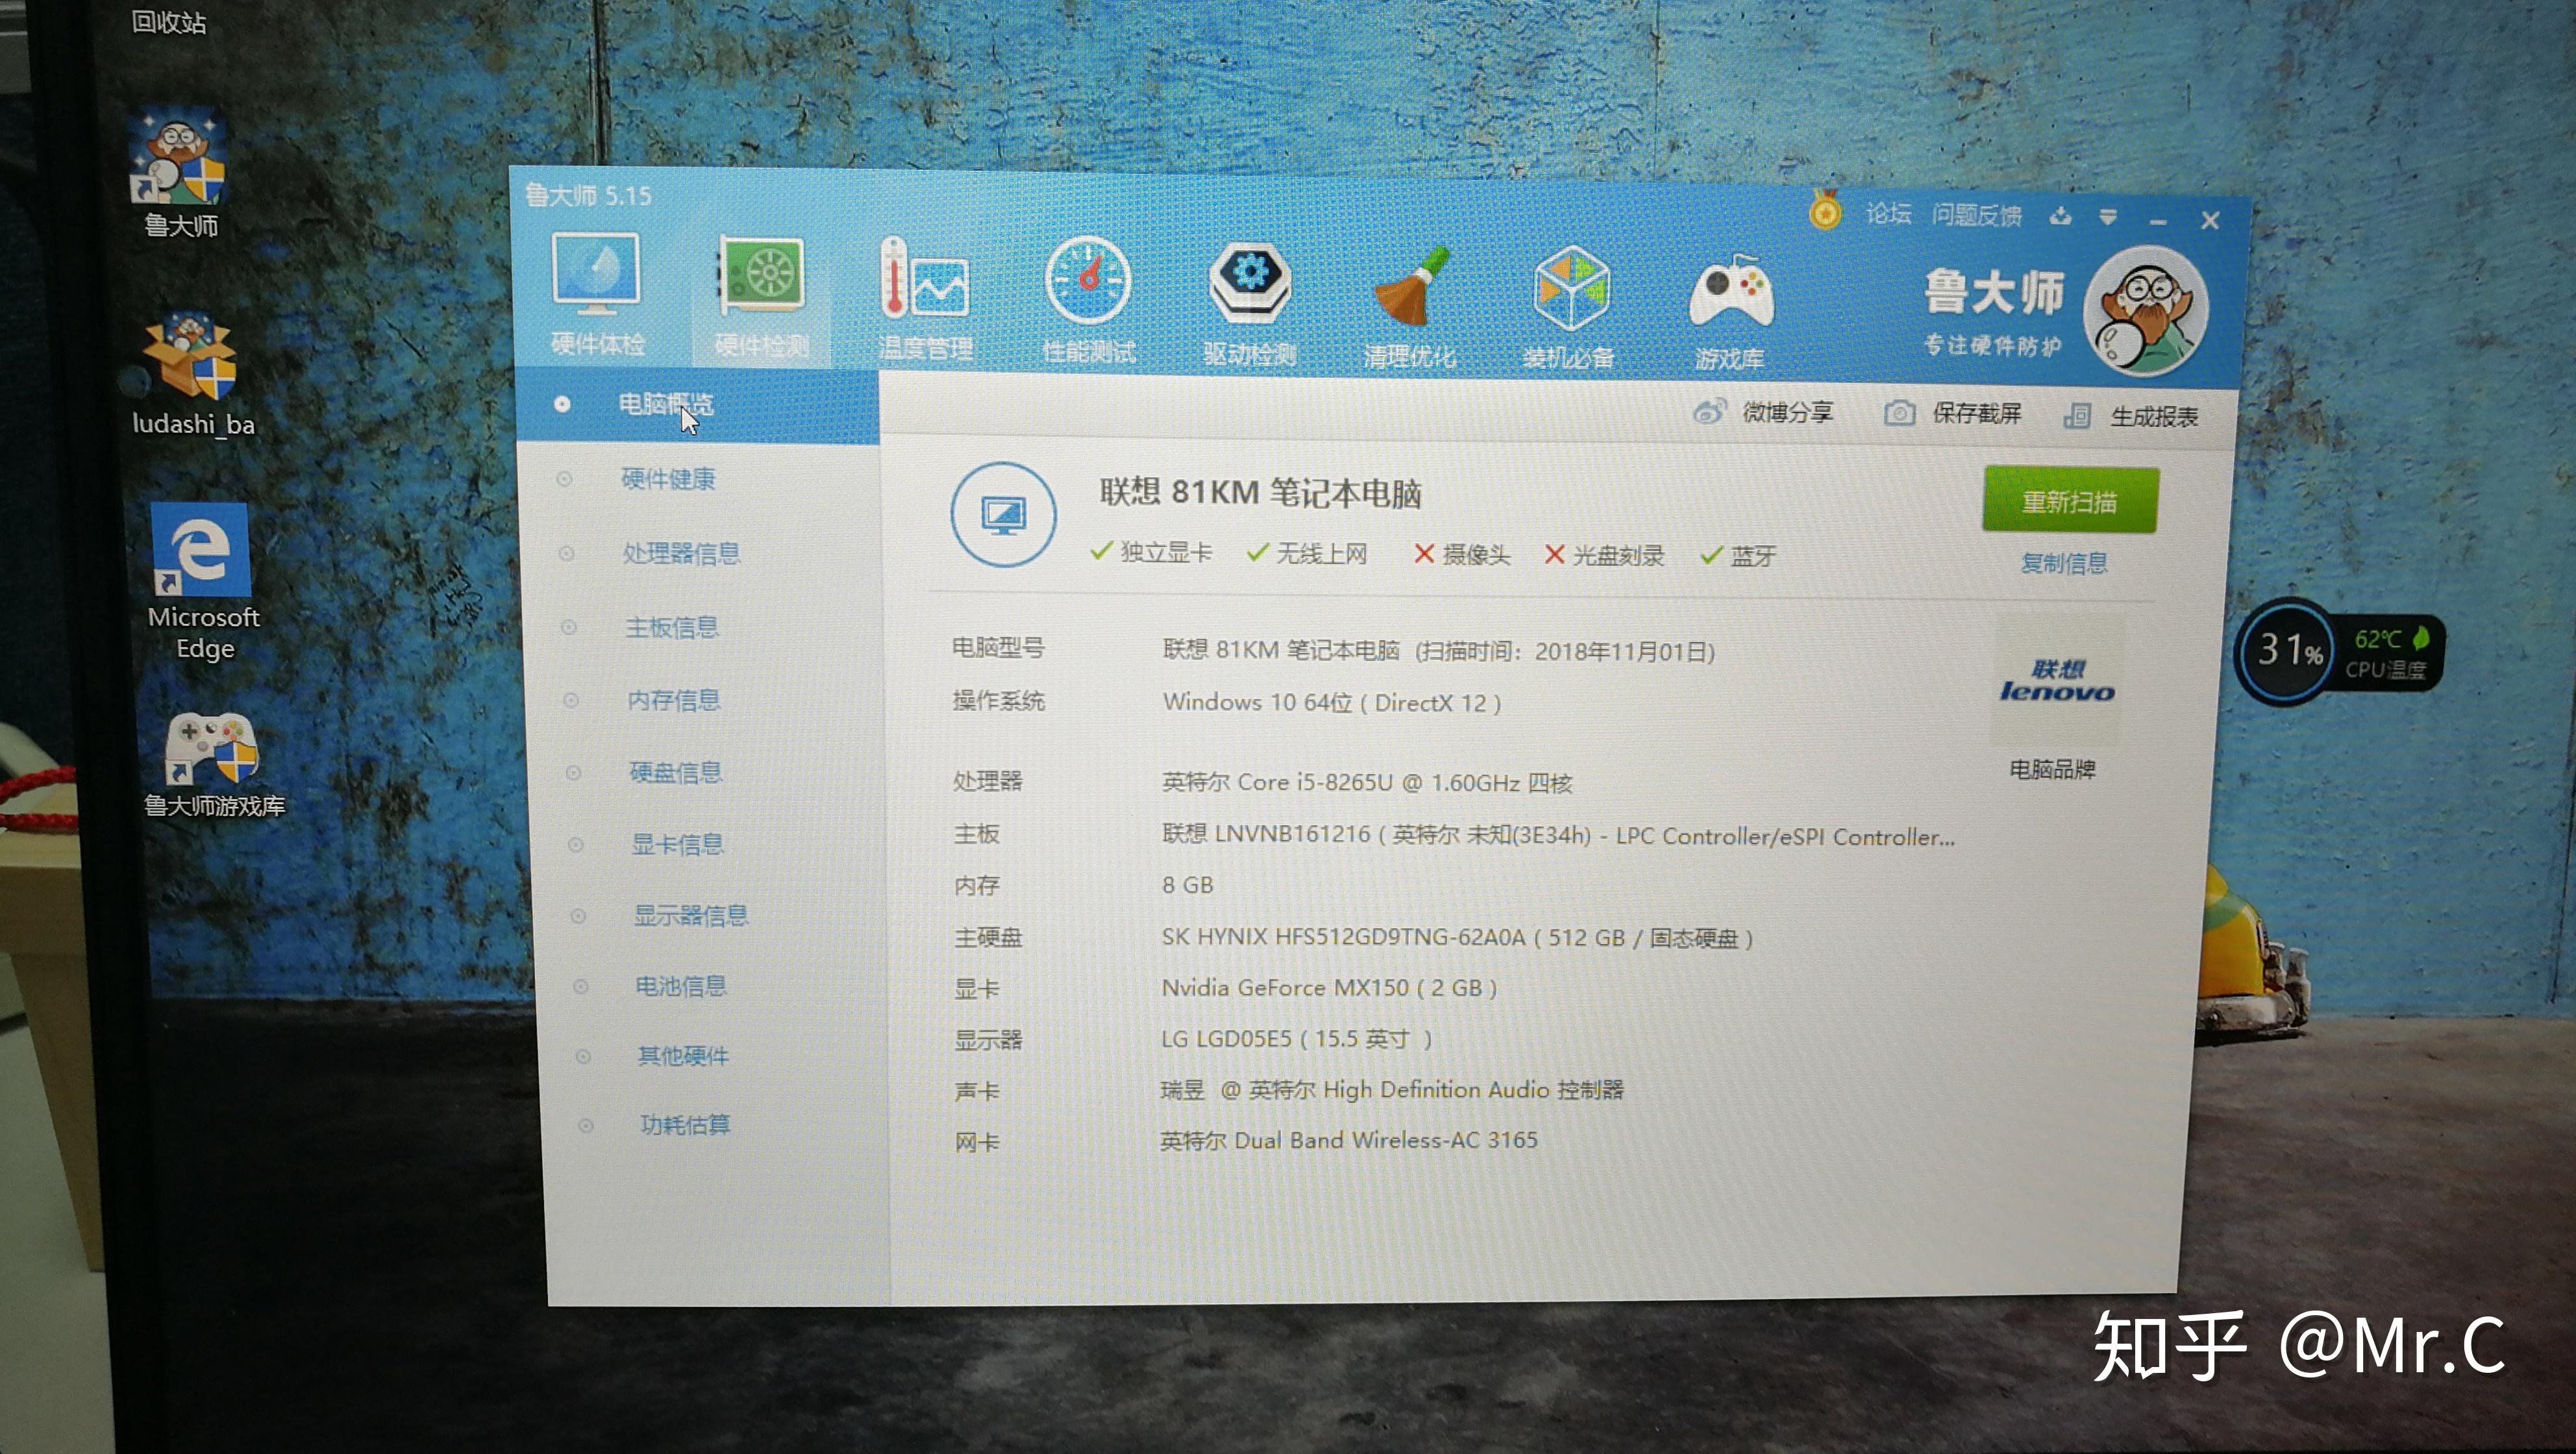Image resolution: width=2576 pixels, height=1454 pixels.
Task: Click the 31% memory usage floating ball
Action: coord(2287,651)
